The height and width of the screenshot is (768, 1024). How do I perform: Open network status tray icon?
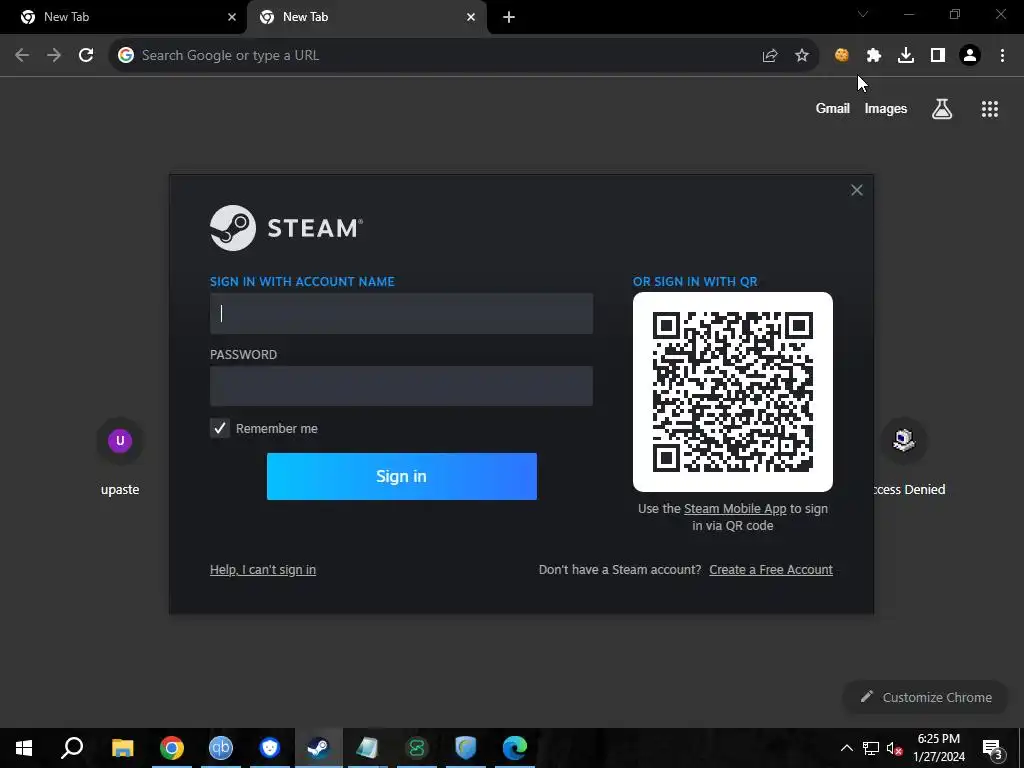tap(871, 748)
